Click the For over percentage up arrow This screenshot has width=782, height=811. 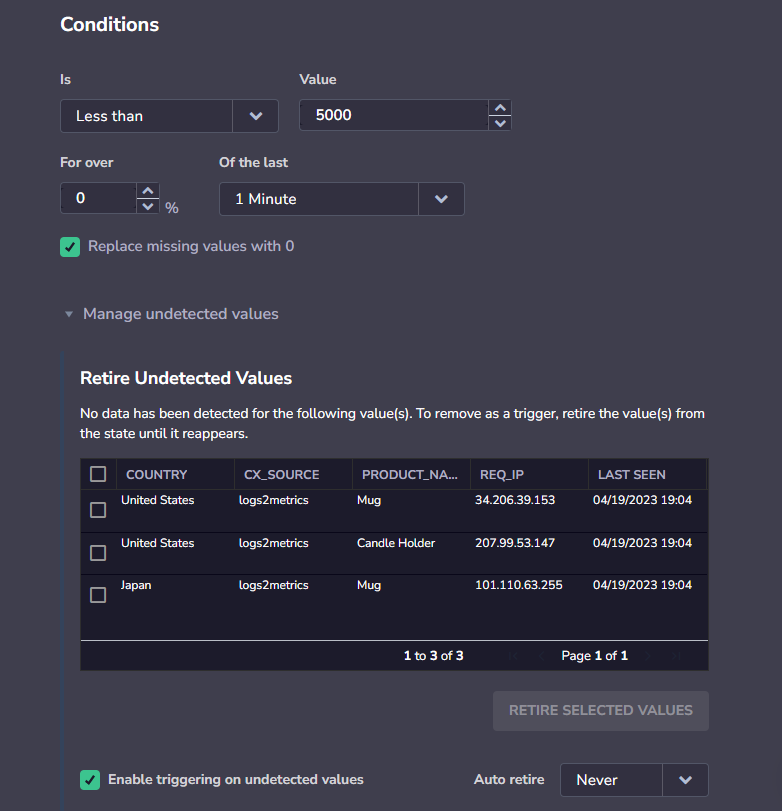click(x=148, y=191)
